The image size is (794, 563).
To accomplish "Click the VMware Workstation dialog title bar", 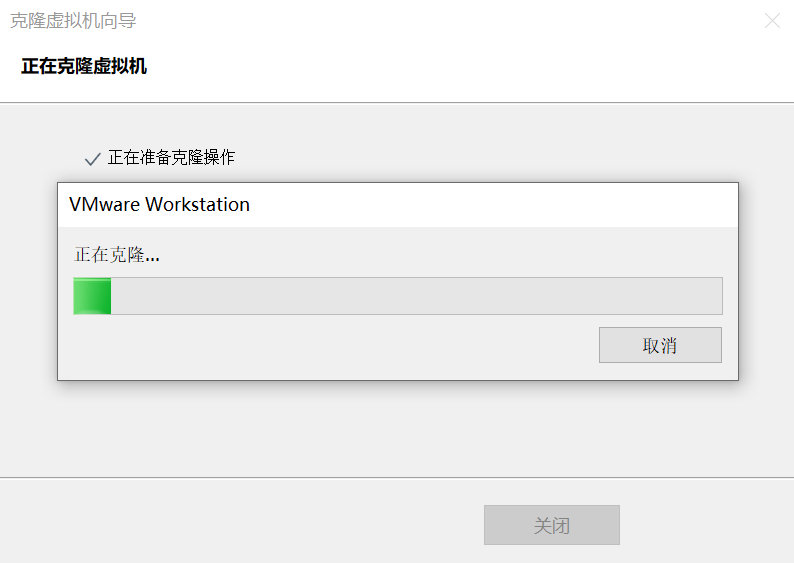I will pyautogui.click(x=398, y=205).
